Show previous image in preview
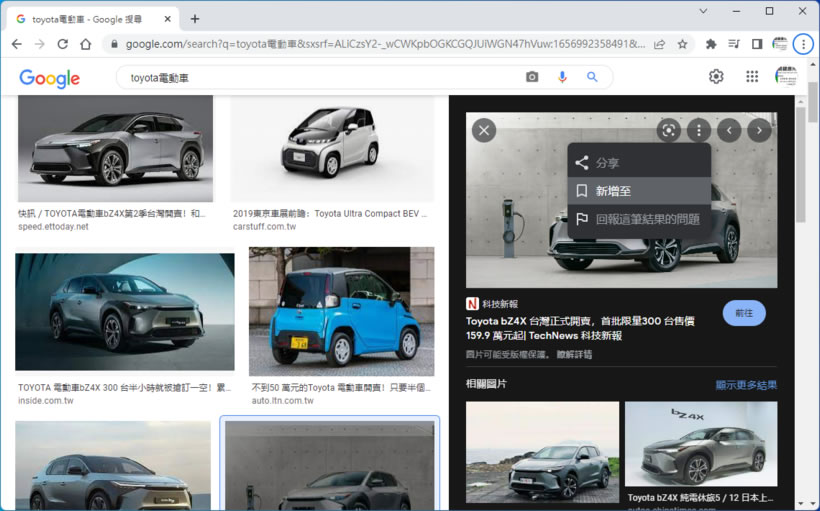The width and height of the screenshot is (820, 511). pos(729,130)
